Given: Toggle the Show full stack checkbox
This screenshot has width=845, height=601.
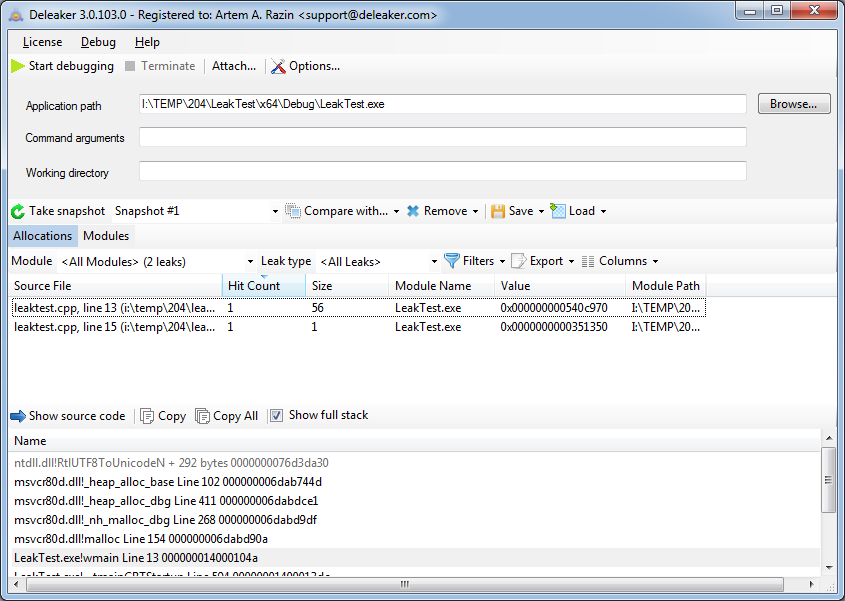Looking at the screenshot, I should [x=277, y=416].
